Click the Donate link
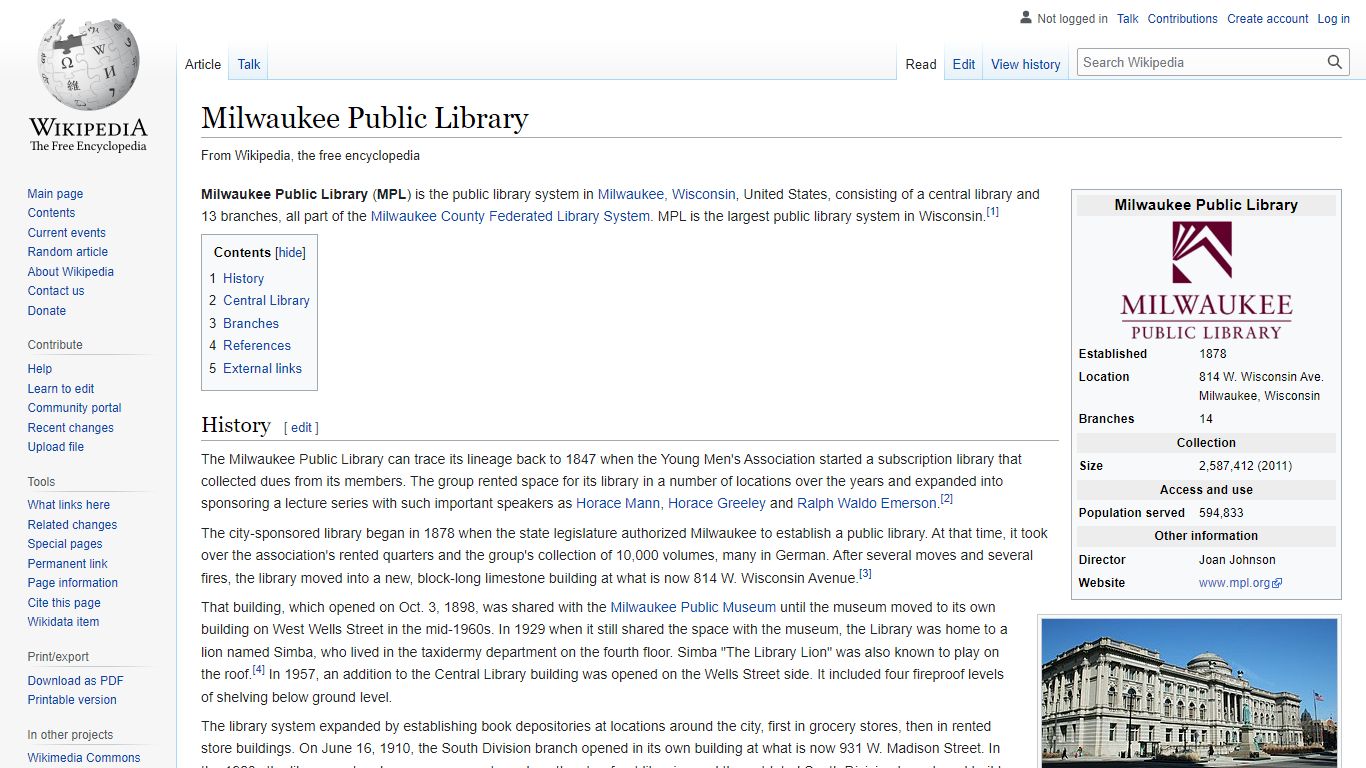The width and height of the screenshot is (1366, 768). click(x=47, y=311)
